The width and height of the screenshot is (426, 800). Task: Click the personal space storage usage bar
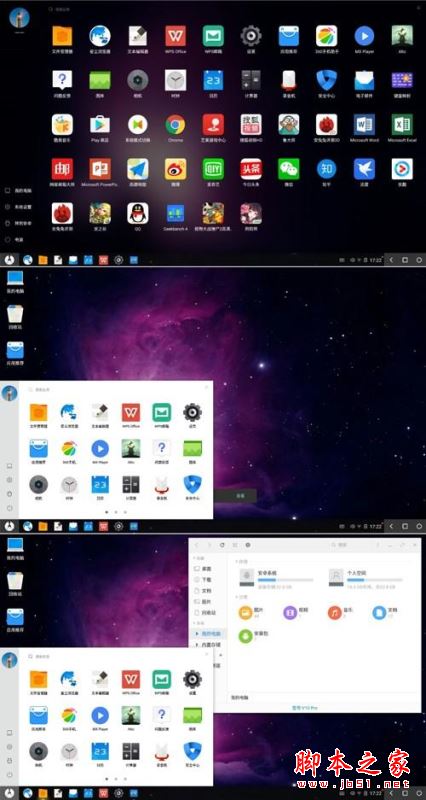point(374,580)
